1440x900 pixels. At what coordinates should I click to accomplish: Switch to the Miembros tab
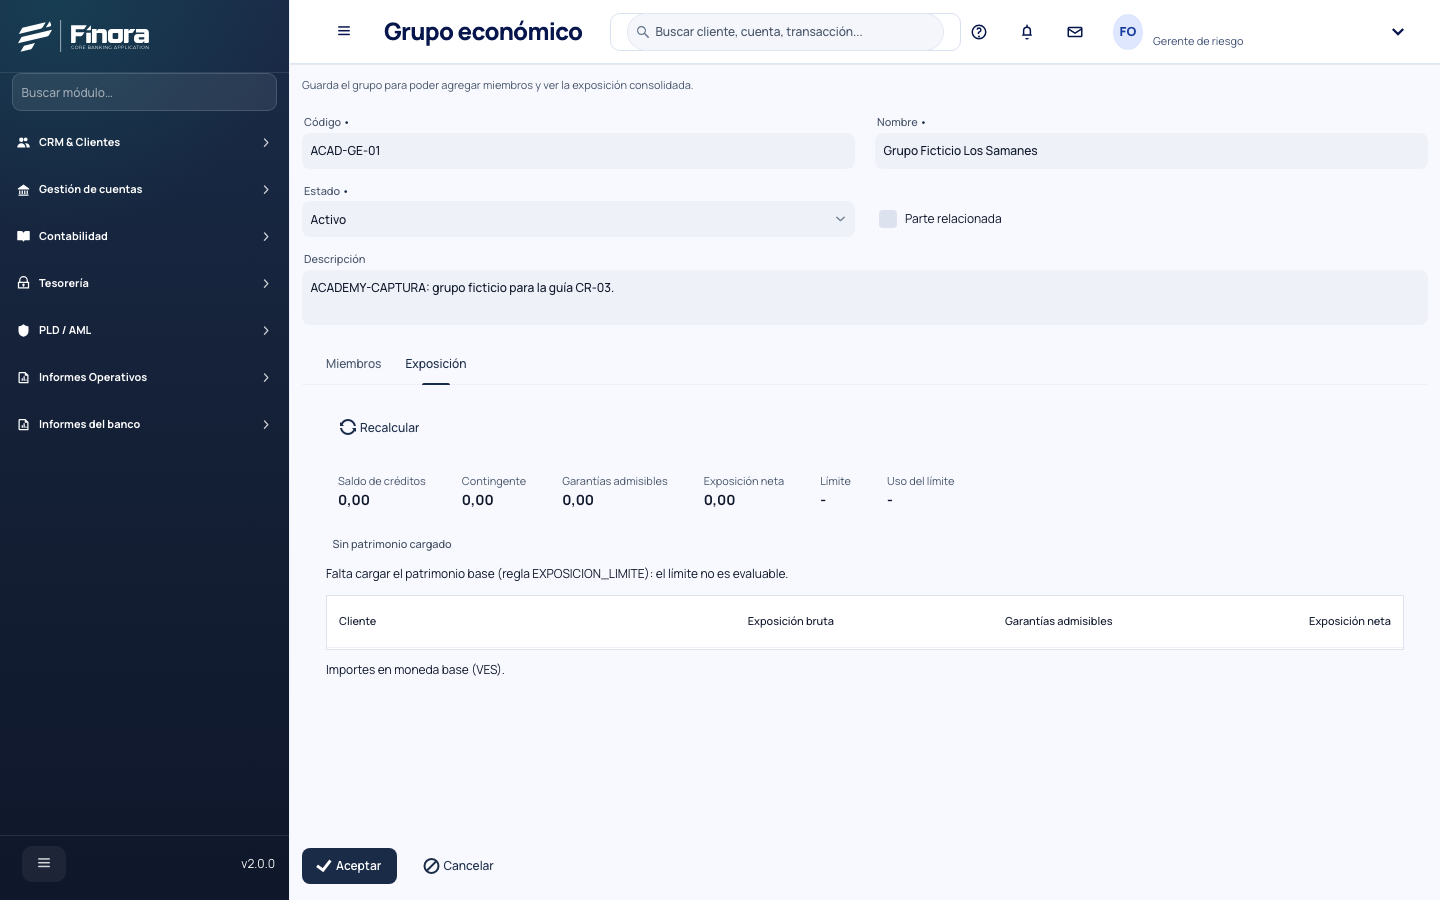353,364
